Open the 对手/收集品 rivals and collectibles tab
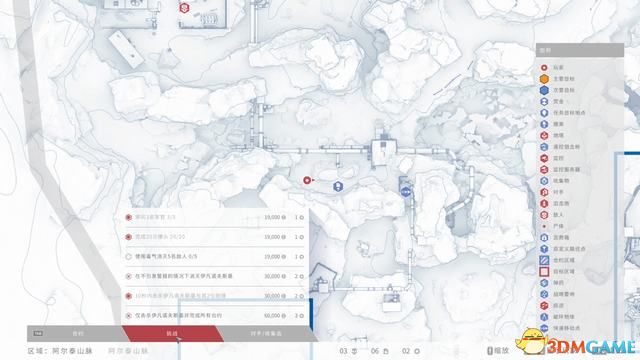The width and height of the screenshot is (640, 360). click(266, 333)
